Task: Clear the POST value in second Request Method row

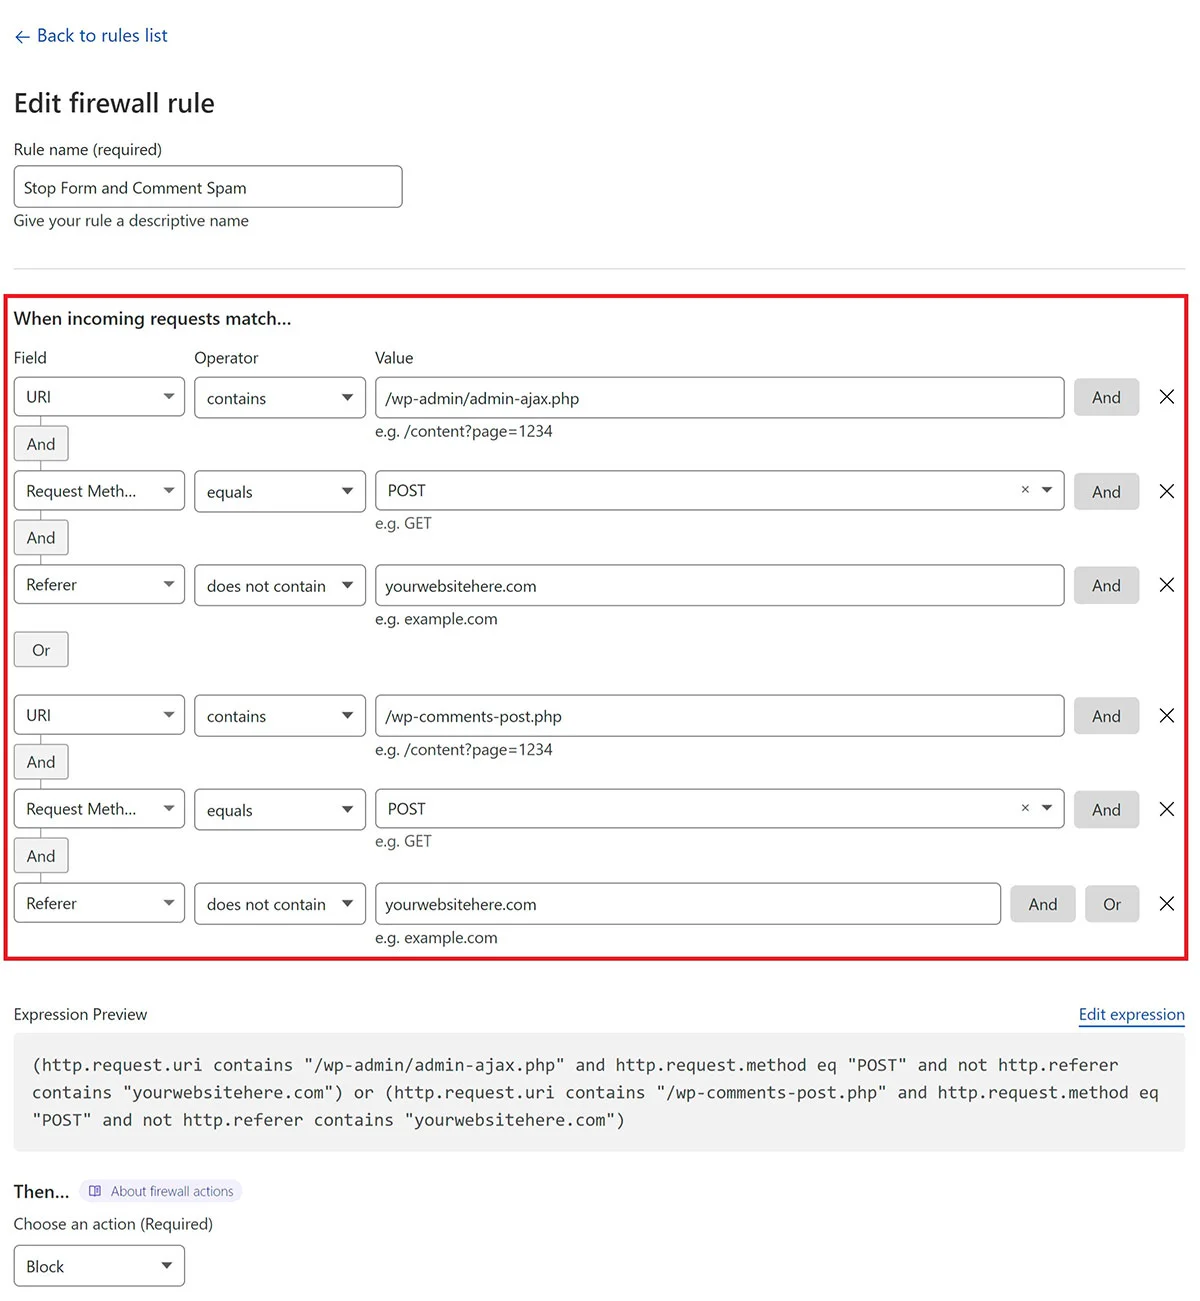Action: coord(1025,808)
